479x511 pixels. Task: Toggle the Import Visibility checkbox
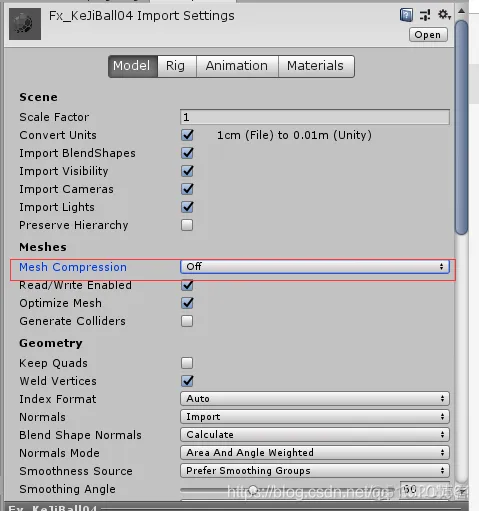coord(187,171)
